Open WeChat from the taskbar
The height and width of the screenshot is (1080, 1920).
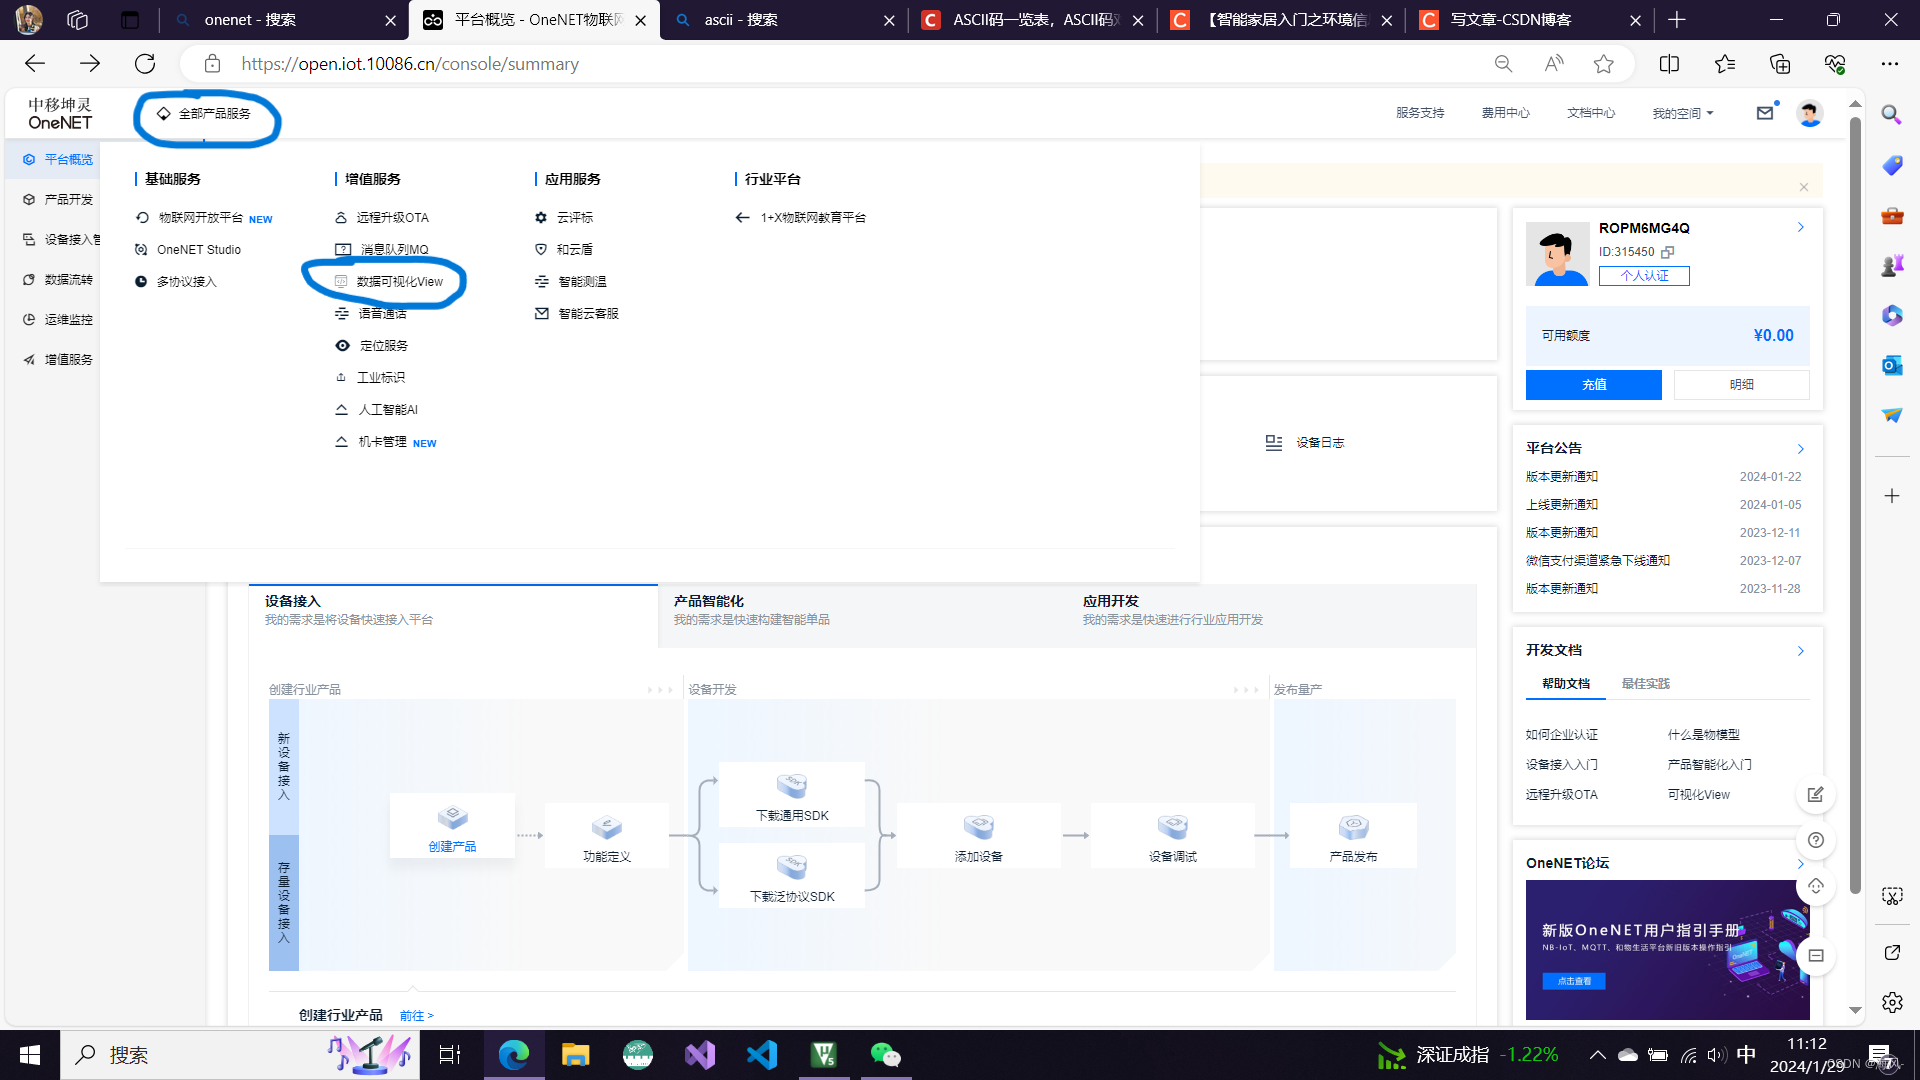885,1055
